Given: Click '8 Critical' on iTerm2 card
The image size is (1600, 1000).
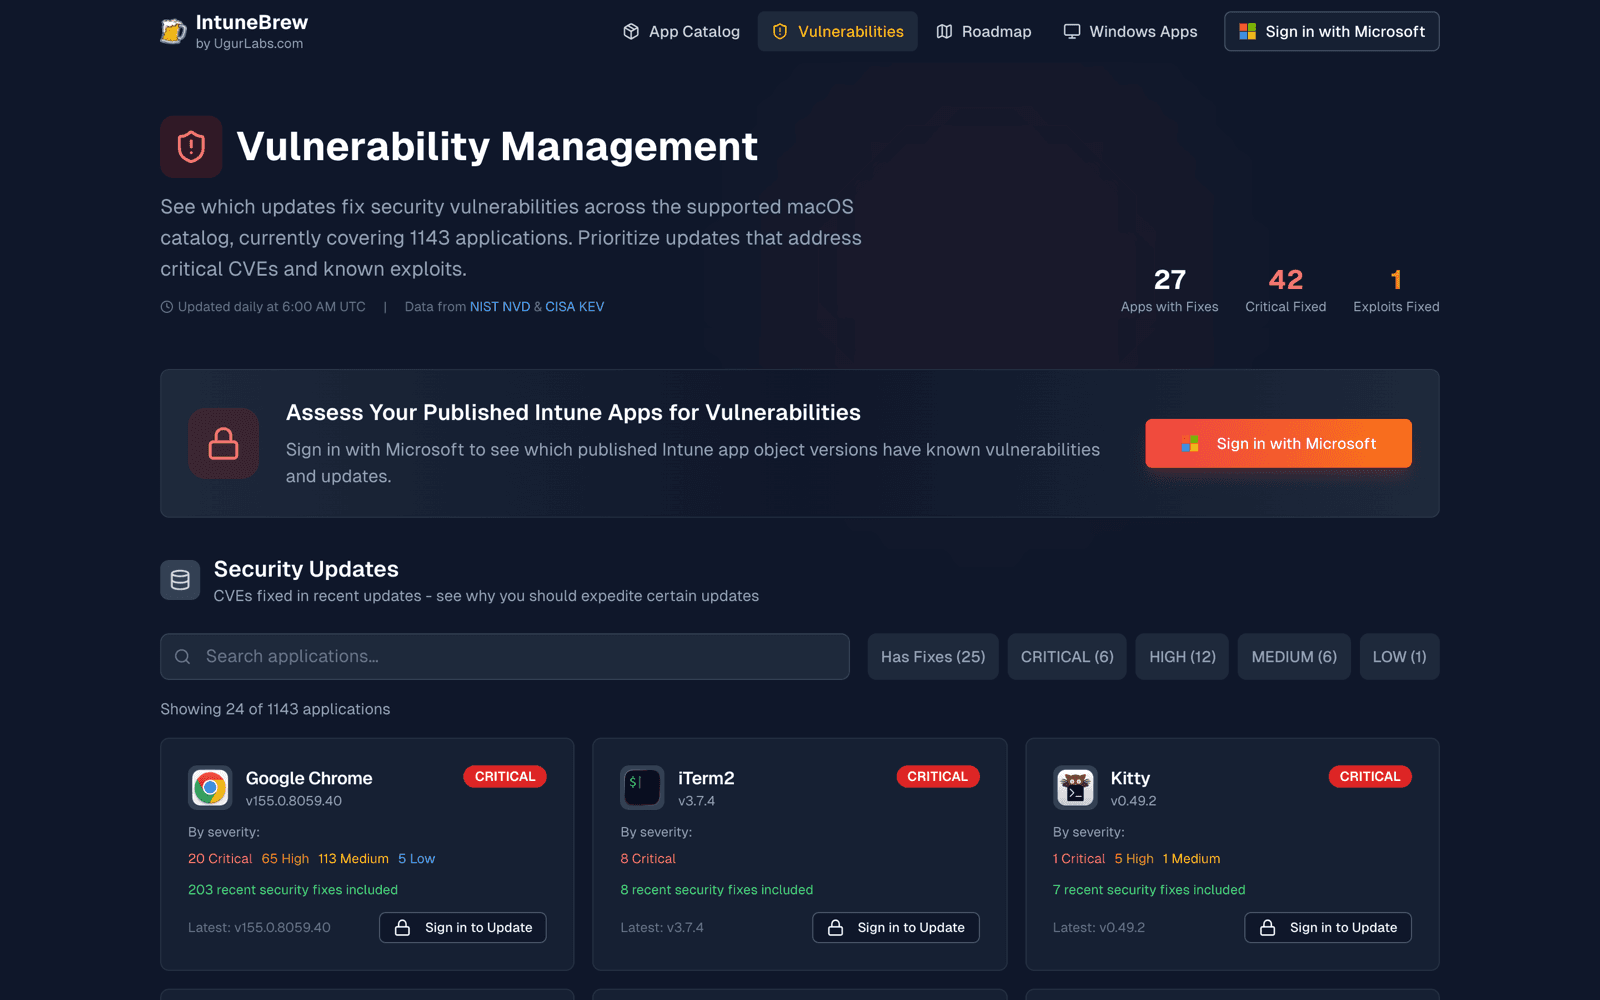Looking at the screenshot, I should tap(648, 859).
